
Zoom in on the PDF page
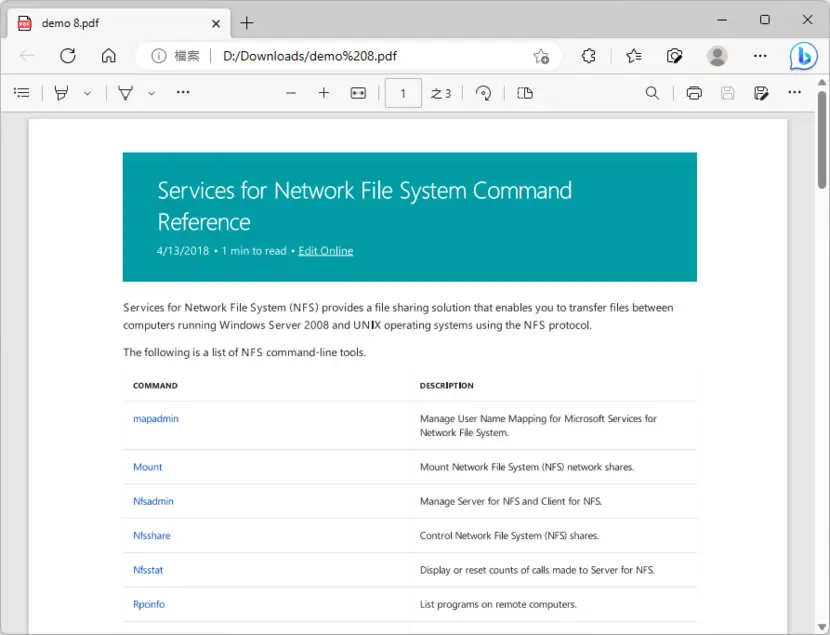[x=324, y=93]
